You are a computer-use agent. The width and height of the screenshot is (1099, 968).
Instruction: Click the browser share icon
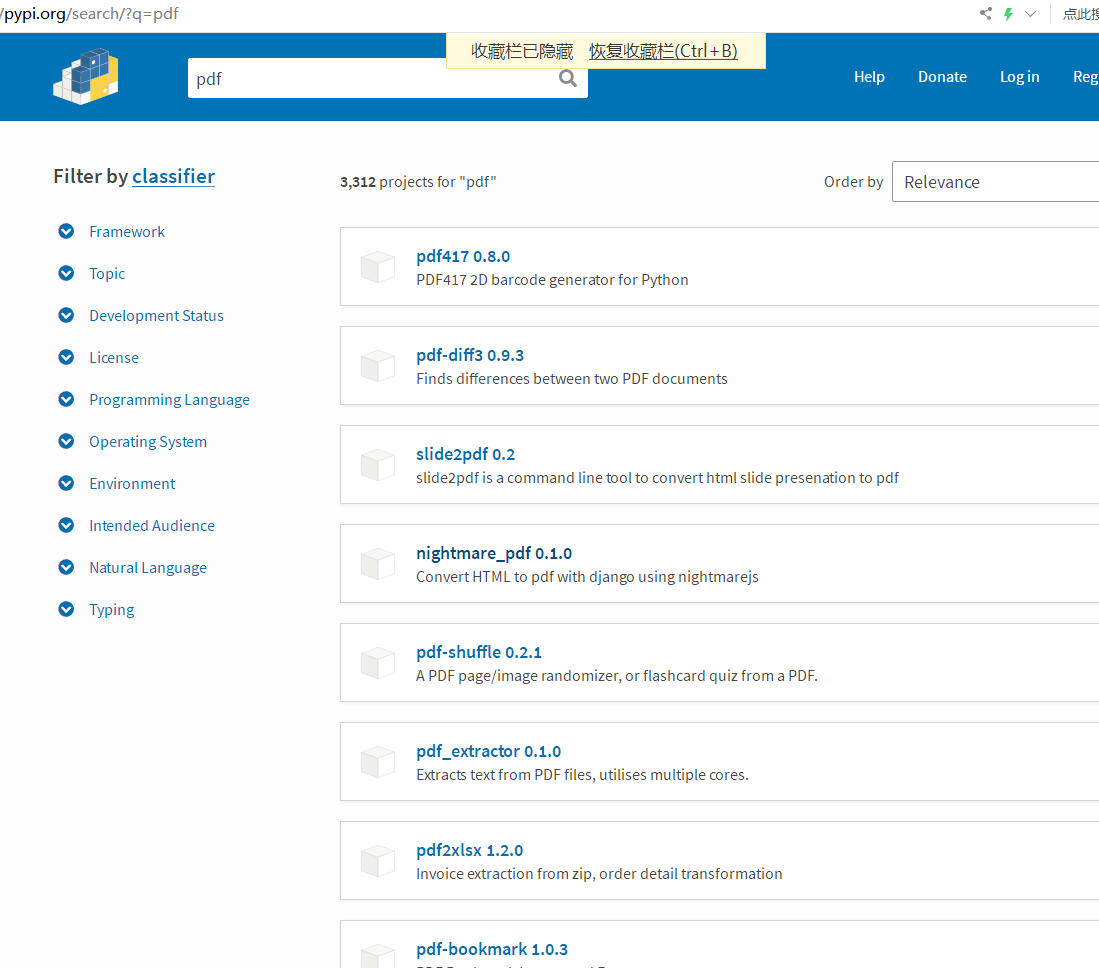[x=985, y=13]
